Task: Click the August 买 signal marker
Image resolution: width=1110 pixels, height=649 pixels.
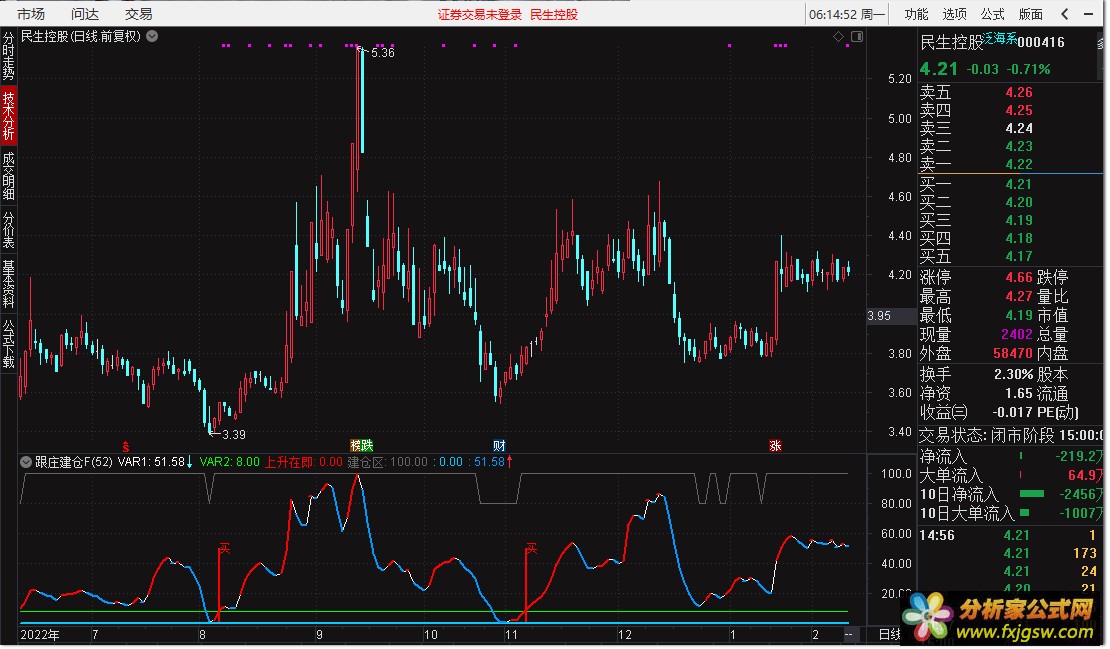Action: point(225,548)
